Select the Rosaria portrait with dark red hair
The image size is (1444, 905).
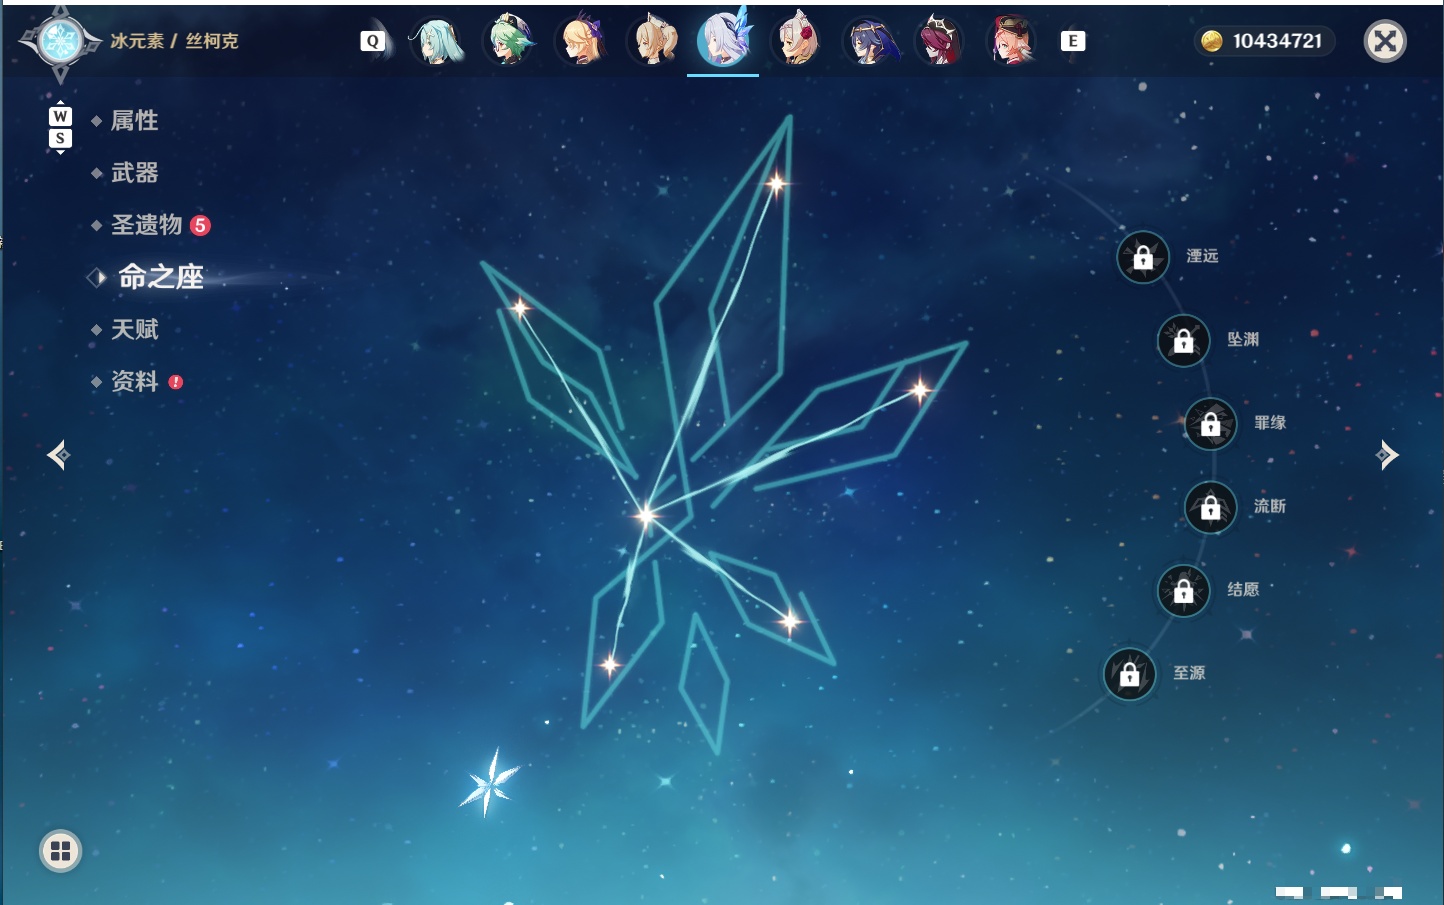click(x=940, y=41)
